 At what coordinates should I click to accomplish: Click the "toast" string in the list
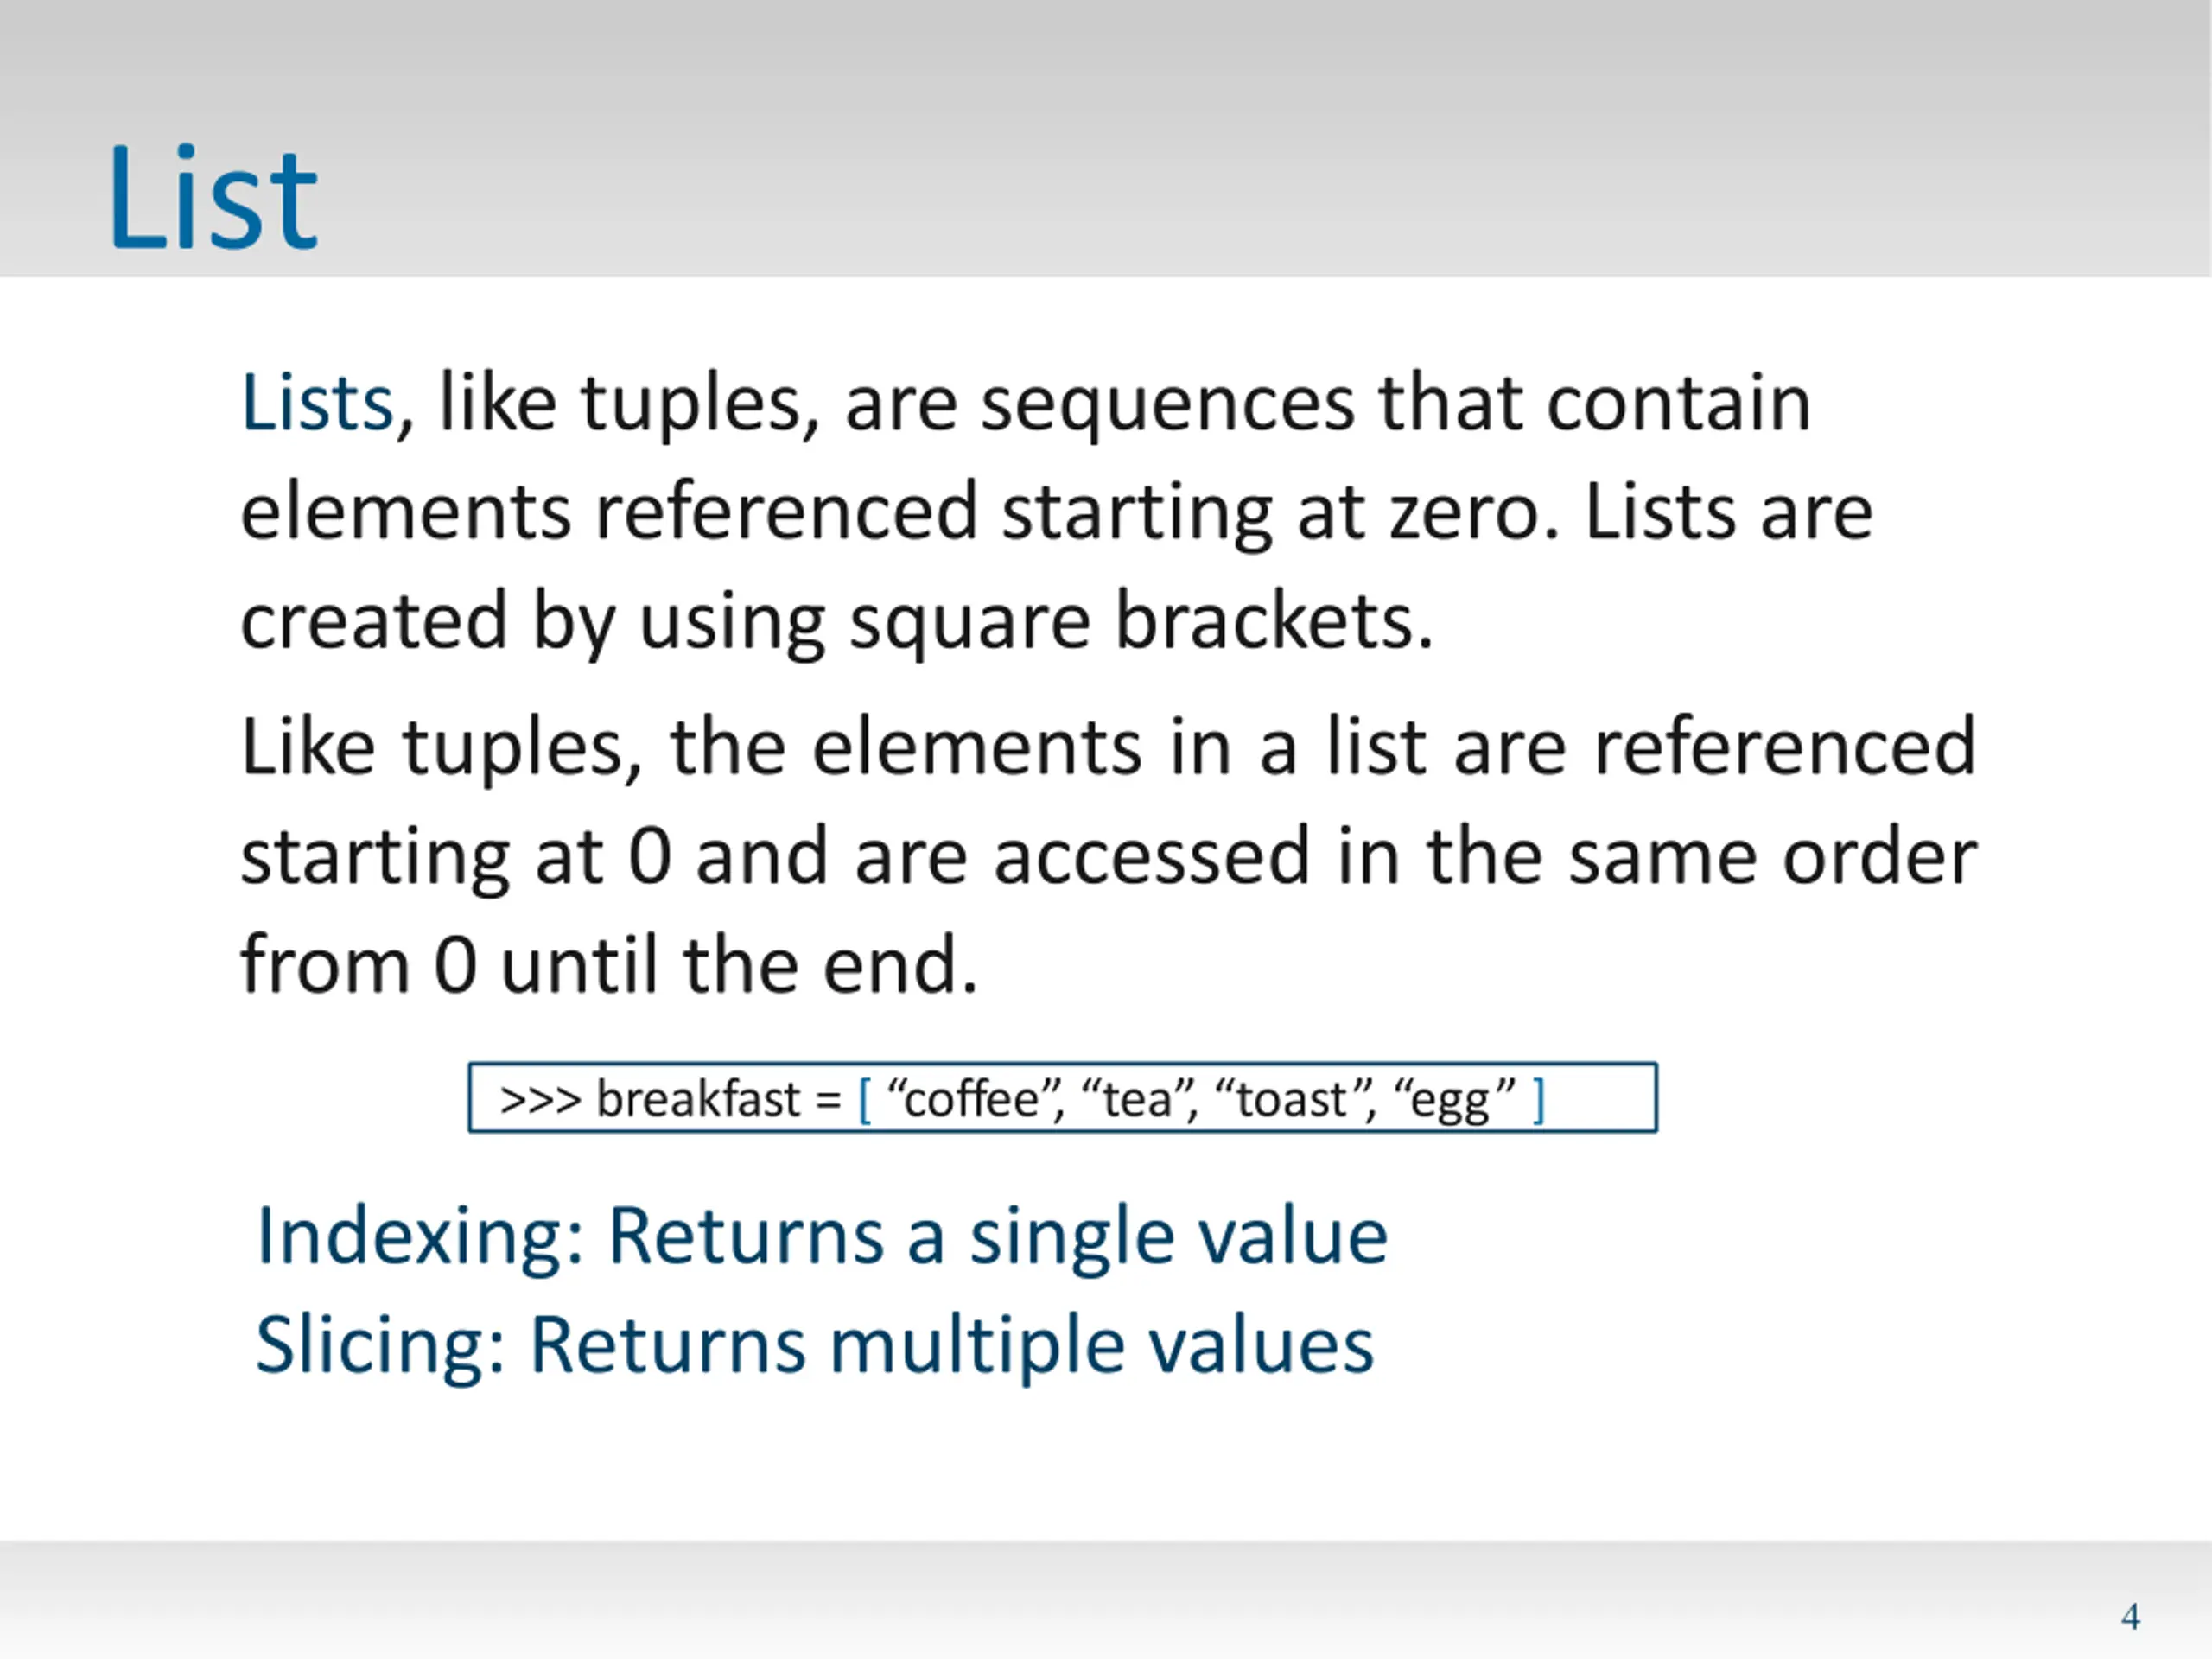(x=1289, y=1100)
